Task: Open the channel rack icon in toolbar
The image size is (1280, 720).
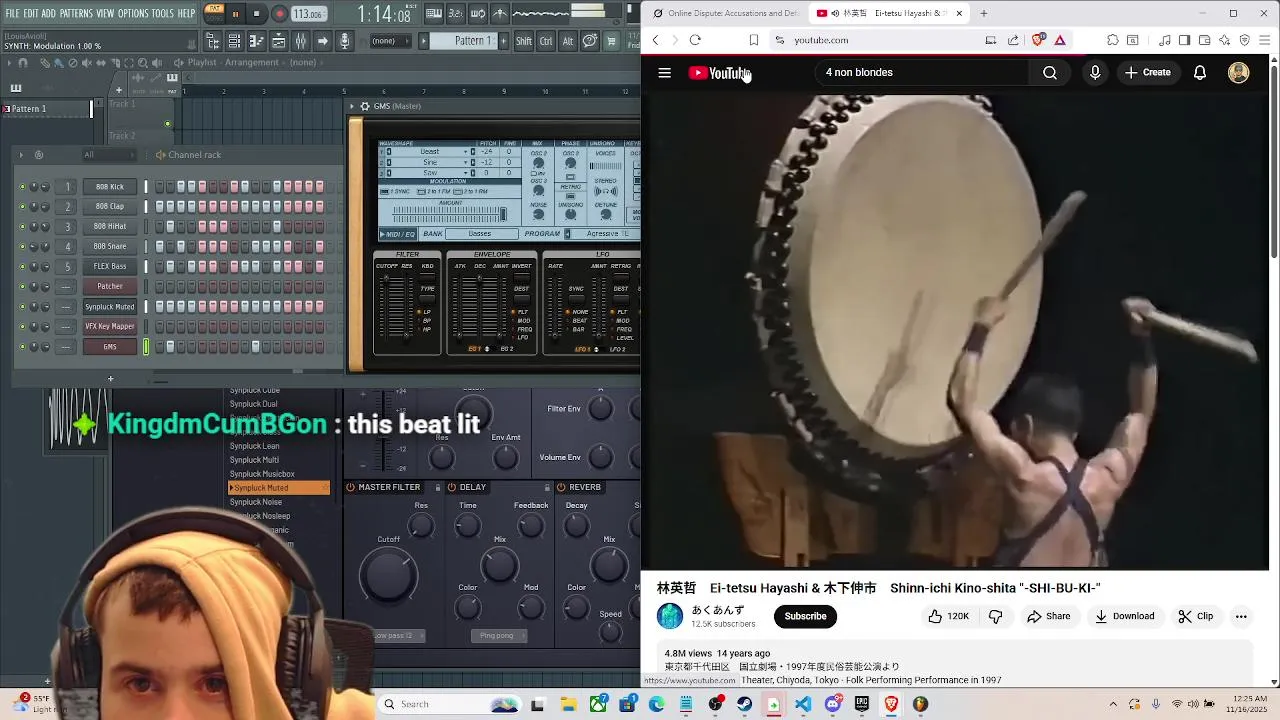Action: (x=234, y=41)
